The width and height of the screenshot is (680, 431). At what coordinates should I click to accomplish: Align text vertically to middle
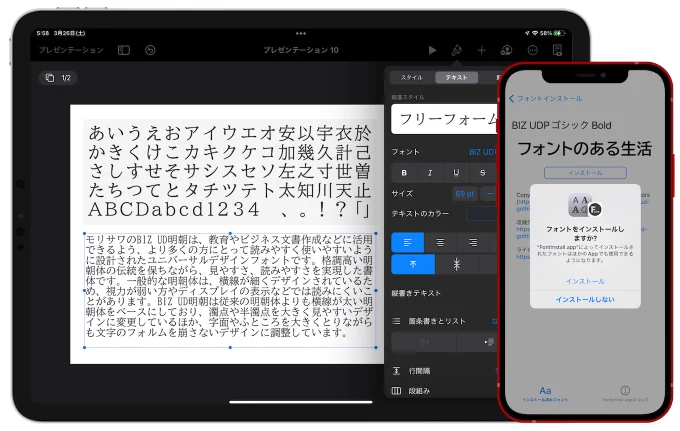tap(456, 264)
